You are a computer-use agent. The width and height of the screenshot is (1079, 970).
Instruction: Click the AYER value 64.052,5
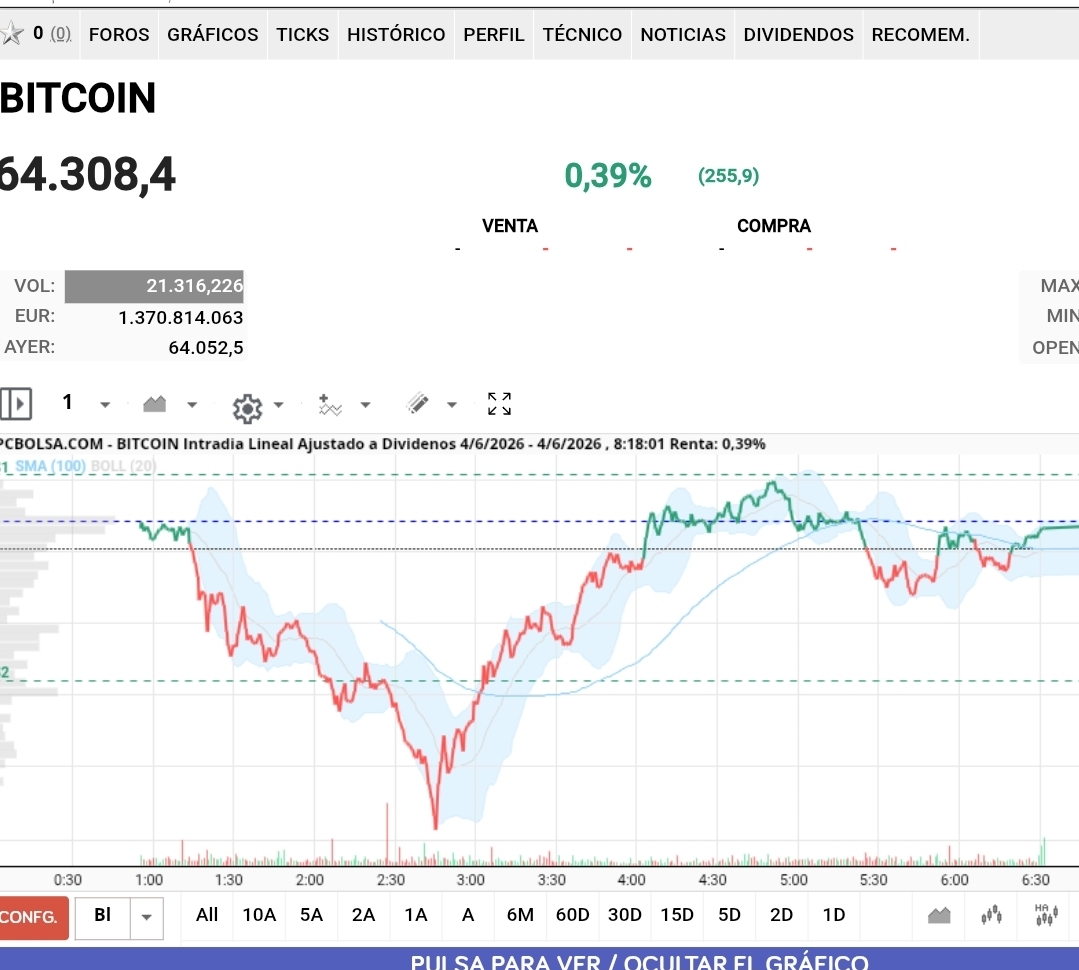coord(206,347)
